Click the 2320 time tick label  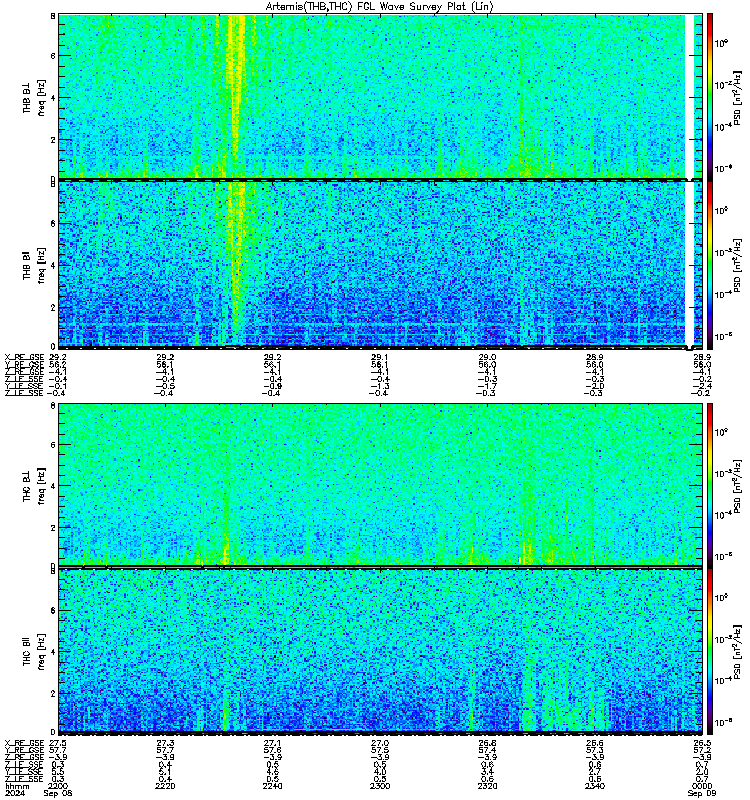point(487,786)
